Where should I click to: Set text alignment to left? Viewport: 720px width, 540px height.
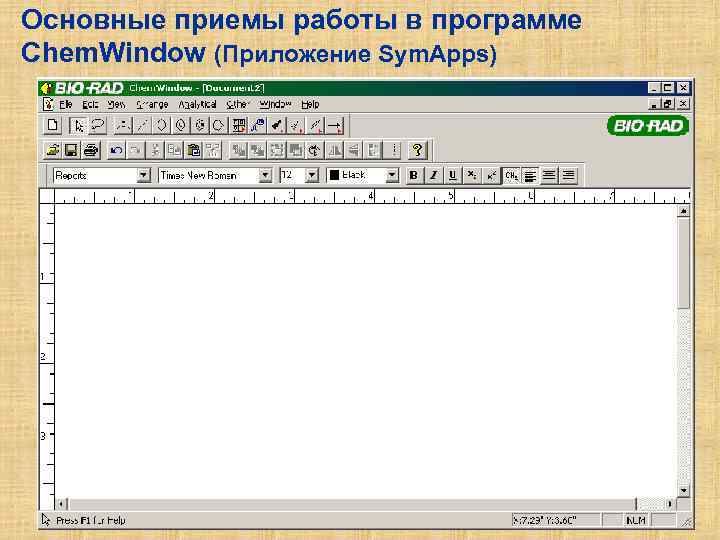530,175
